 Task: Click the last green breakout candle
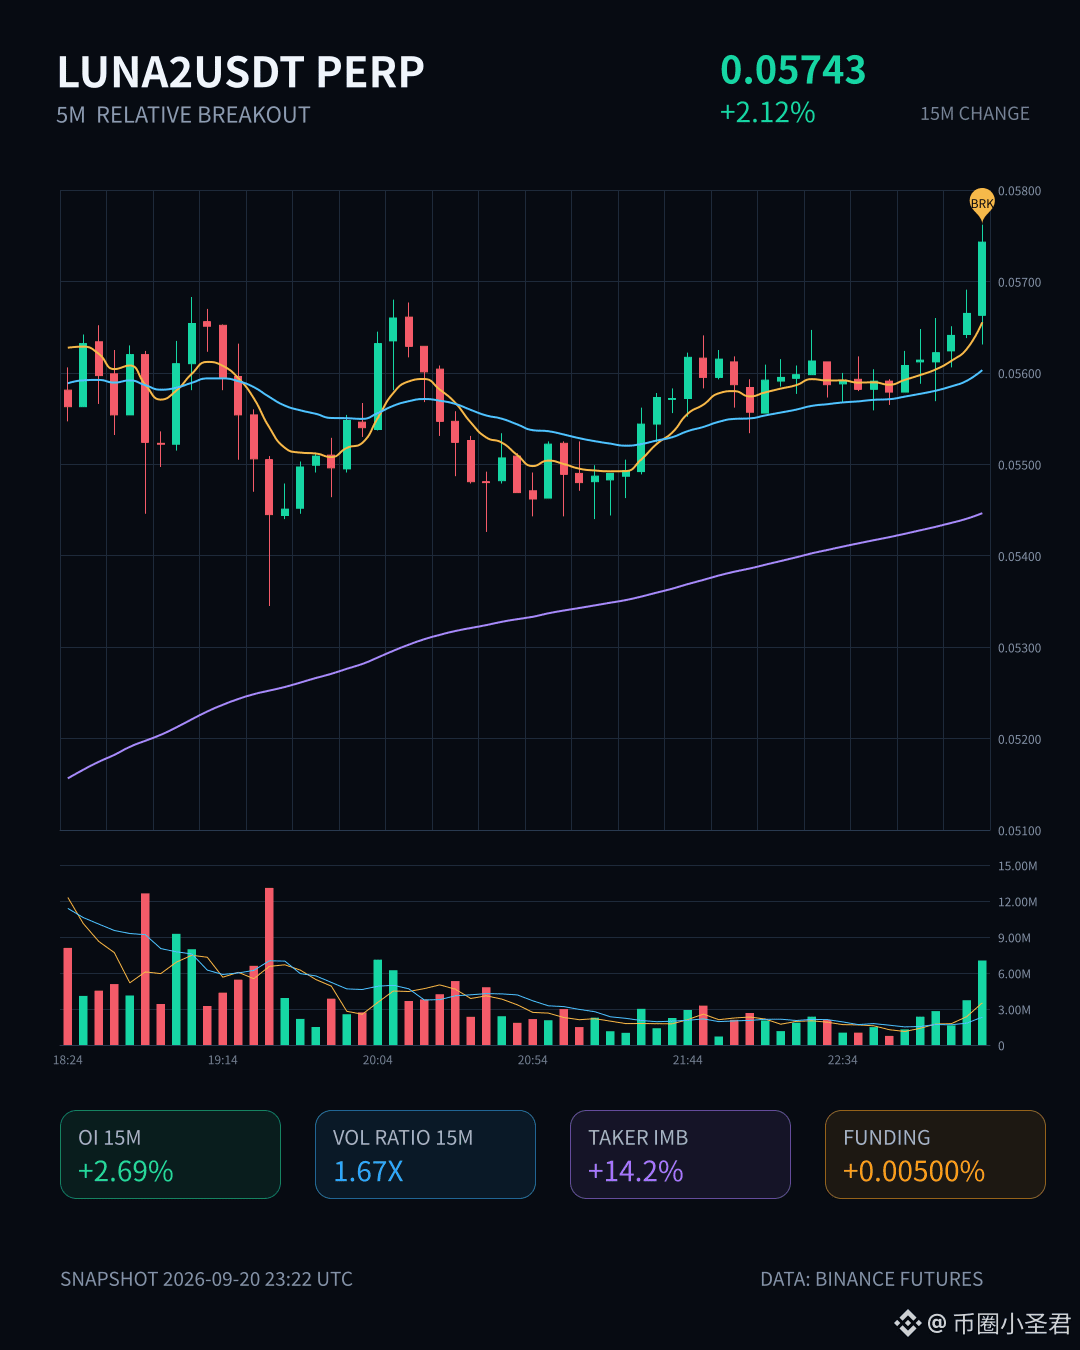(x=982, y=279)
